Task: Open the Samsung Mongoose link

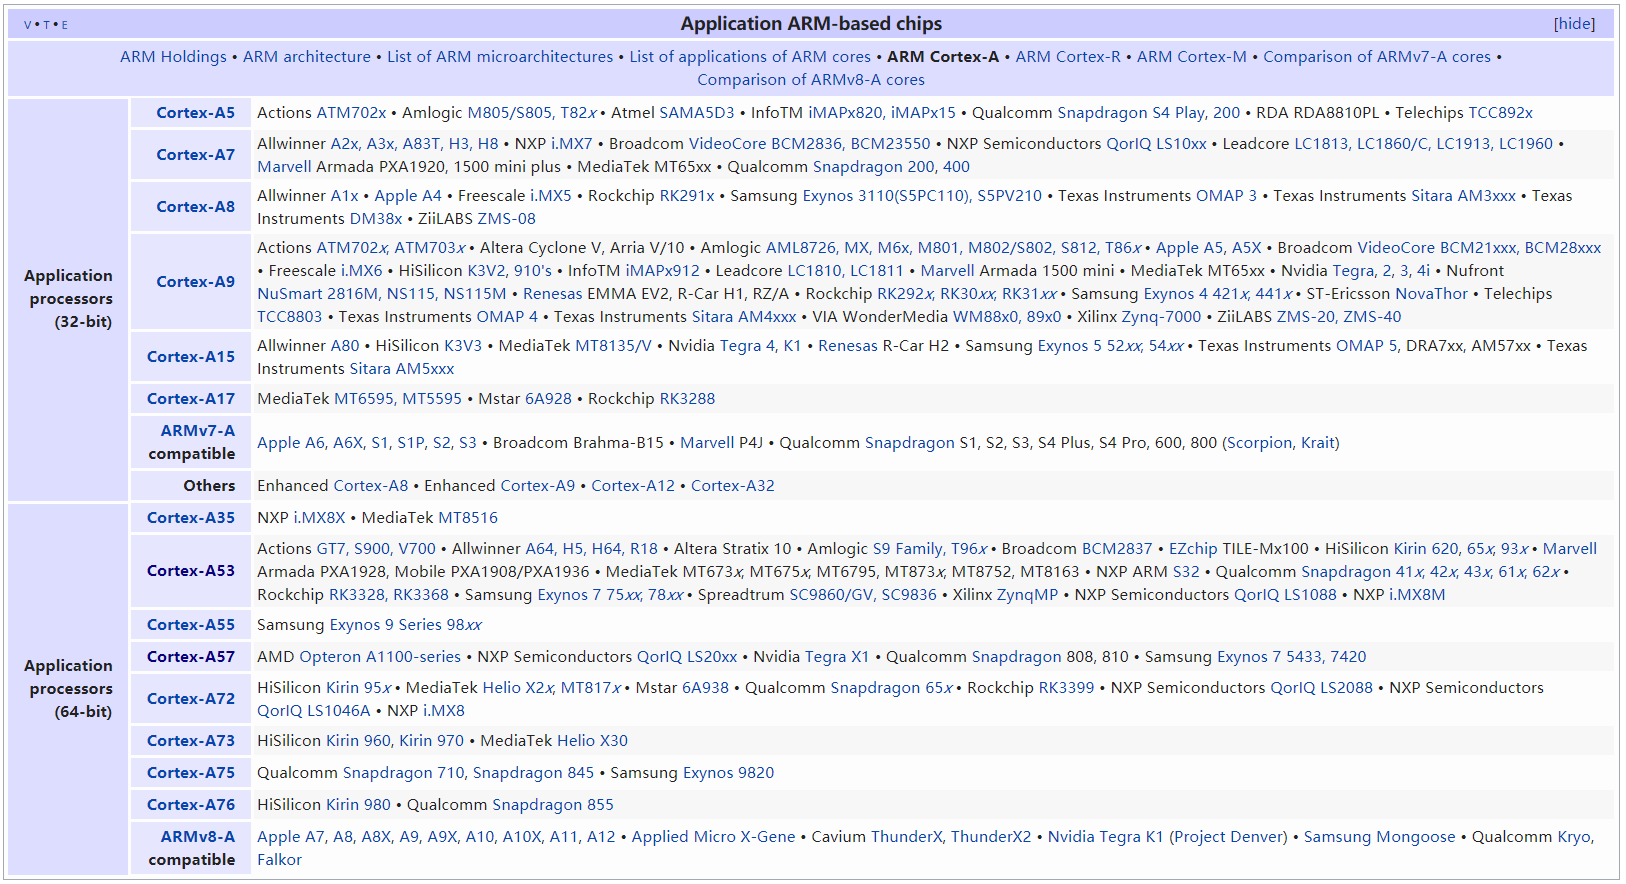Action: pyautogui.click(x=1379, y=837)
